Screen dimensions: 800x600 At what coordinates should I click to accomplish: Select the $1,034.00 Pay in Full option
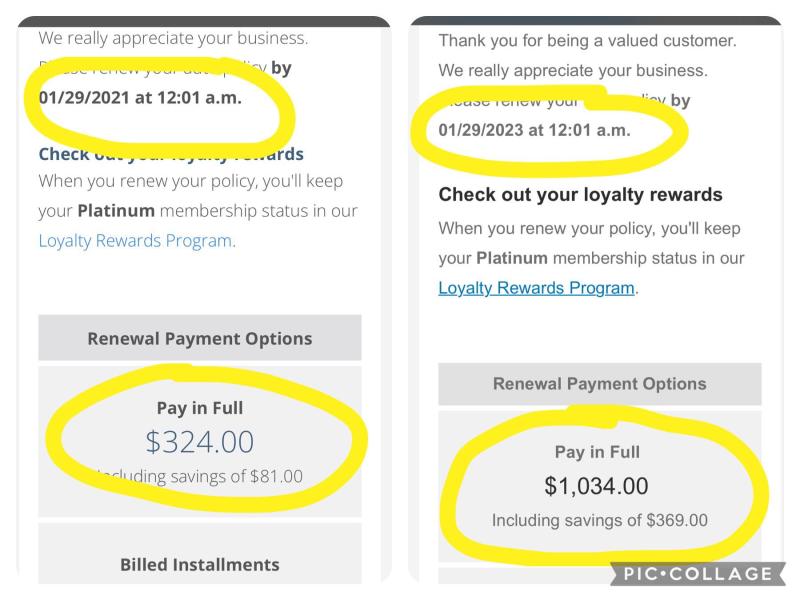(599, 485)
